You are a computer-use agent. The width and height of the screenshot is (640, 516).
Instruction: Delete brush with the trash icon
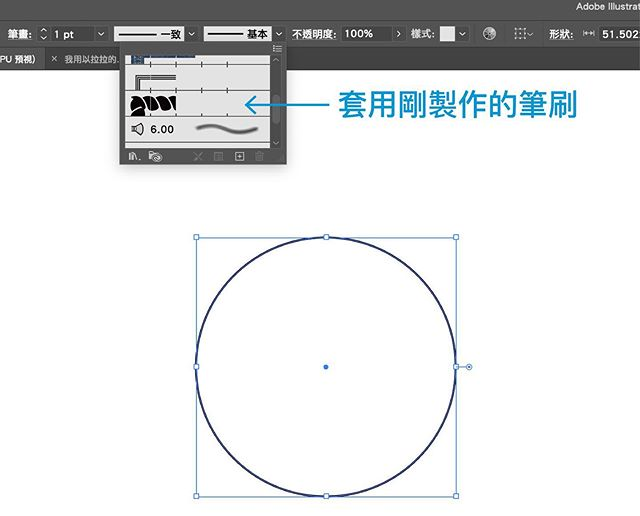(260, 156)
